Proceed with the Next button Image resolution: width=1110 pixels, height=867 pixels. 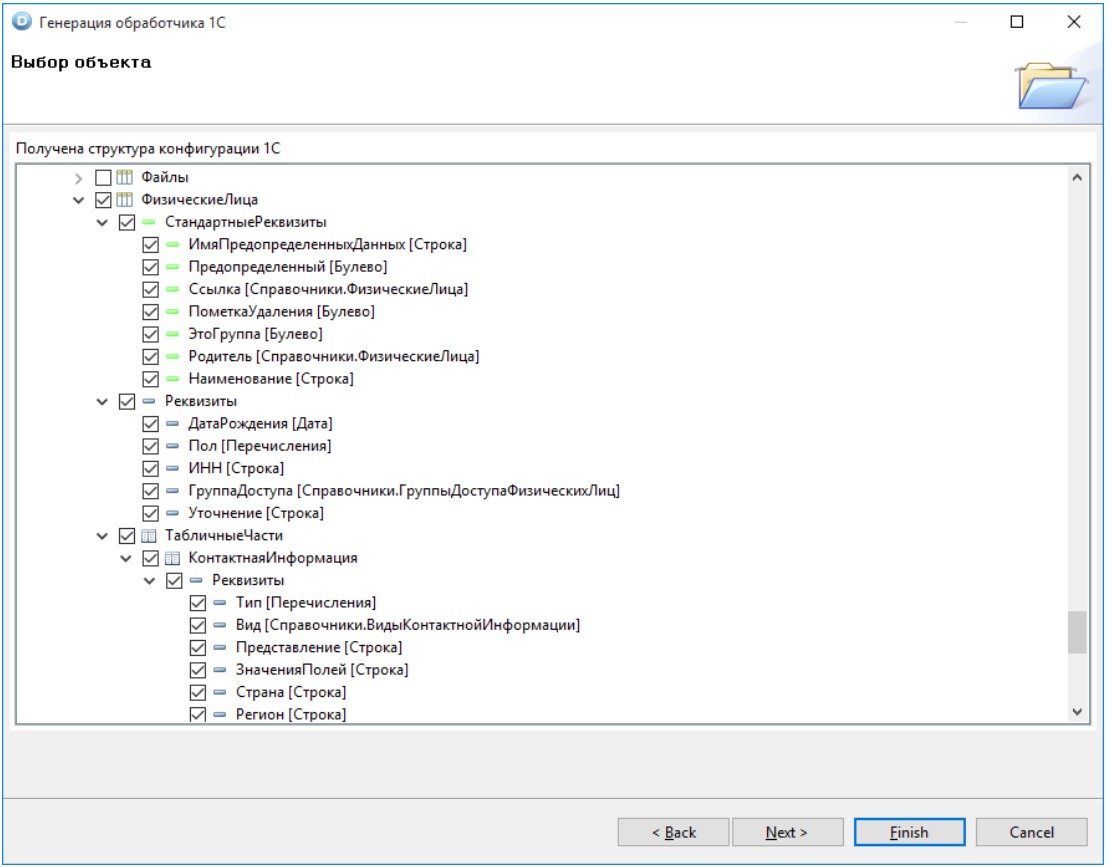click(x=787, y=832)
